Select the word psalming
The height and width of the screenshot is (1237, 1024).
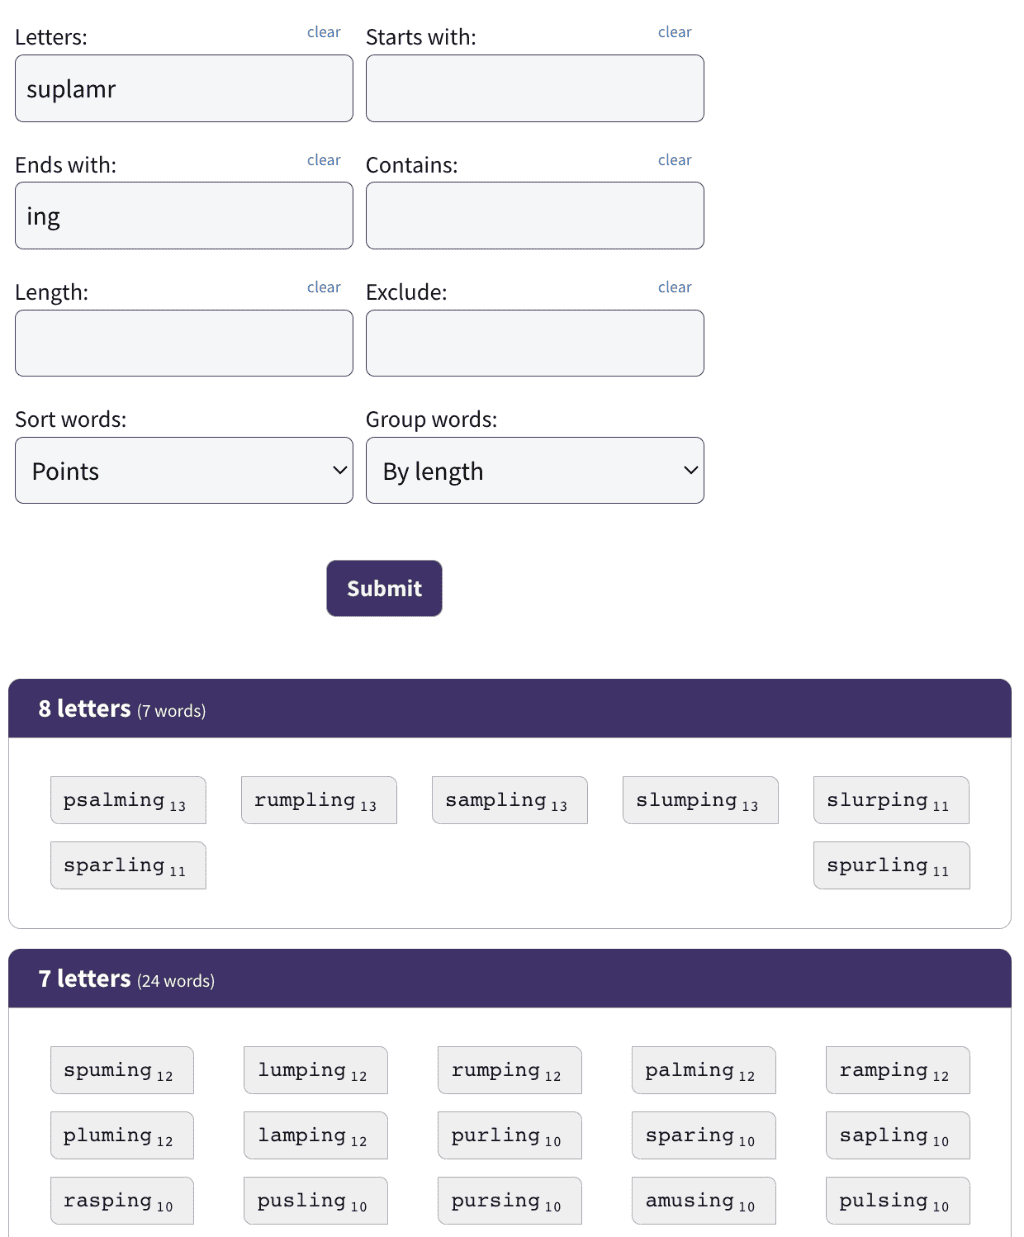[127, 801]
